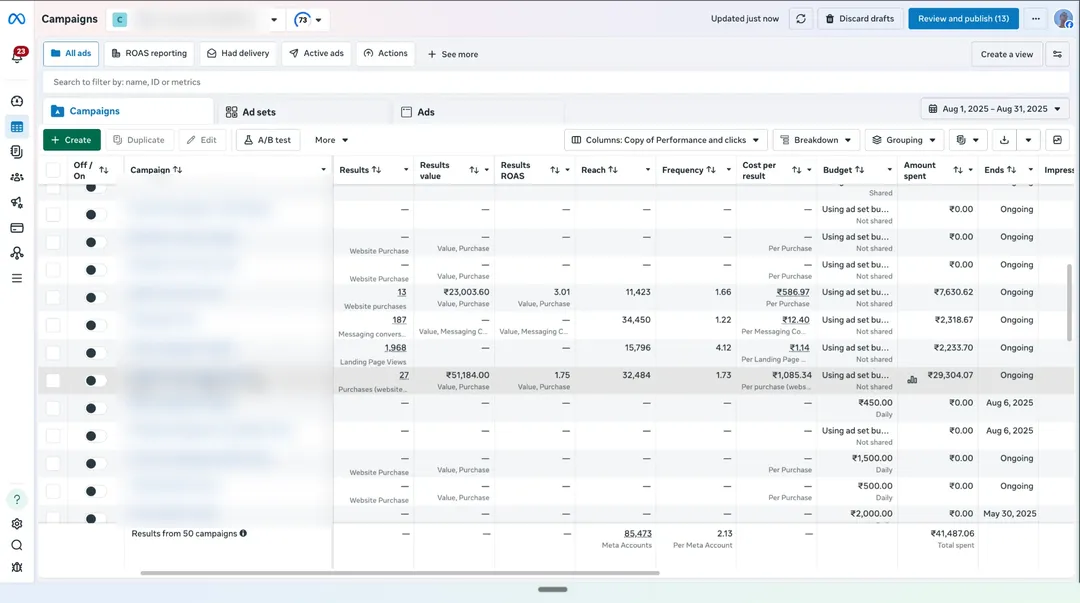Viewport: 1080px width, 603px height.
Task: Tick checkbox for the ₹2,233.70 campaign row
Action: point(53,353)
